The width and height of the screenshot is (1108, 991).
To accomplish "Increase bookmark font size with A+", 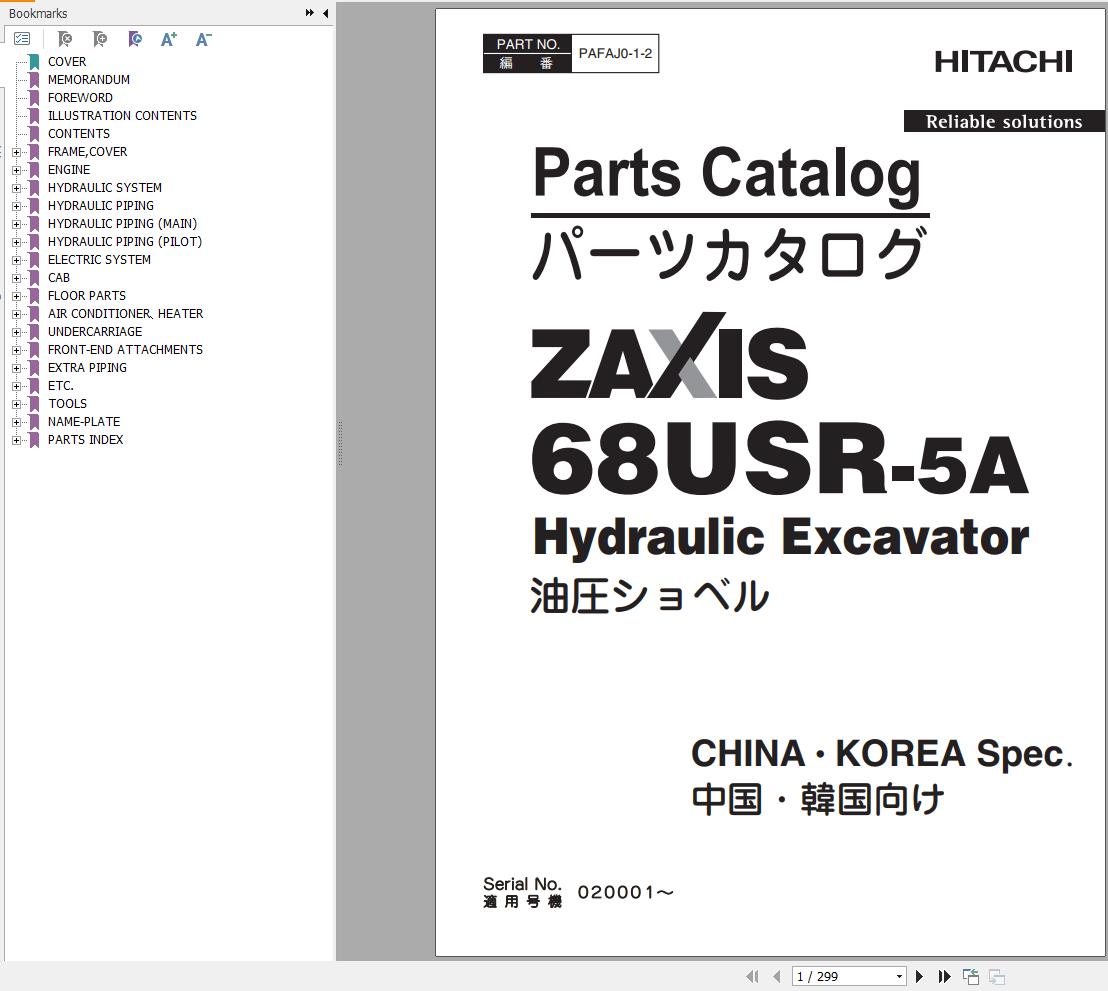I will pos(168,39).
